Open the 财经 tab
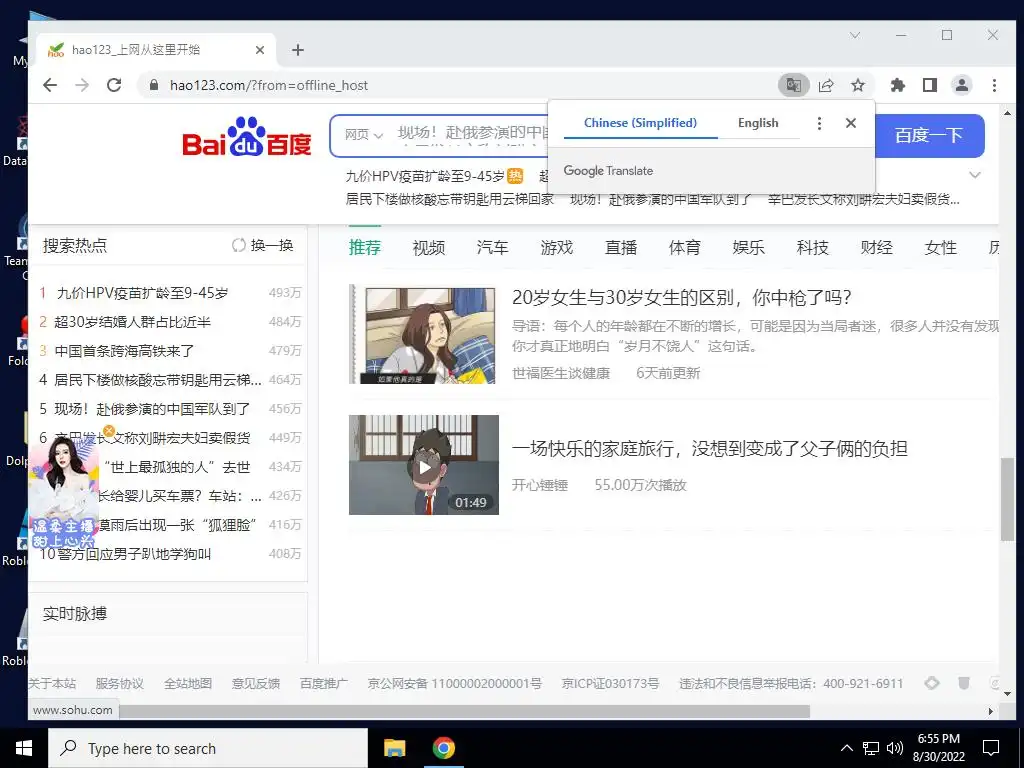Image resolution: width=1024 pixels, height=768 pixels. point(876,248)
